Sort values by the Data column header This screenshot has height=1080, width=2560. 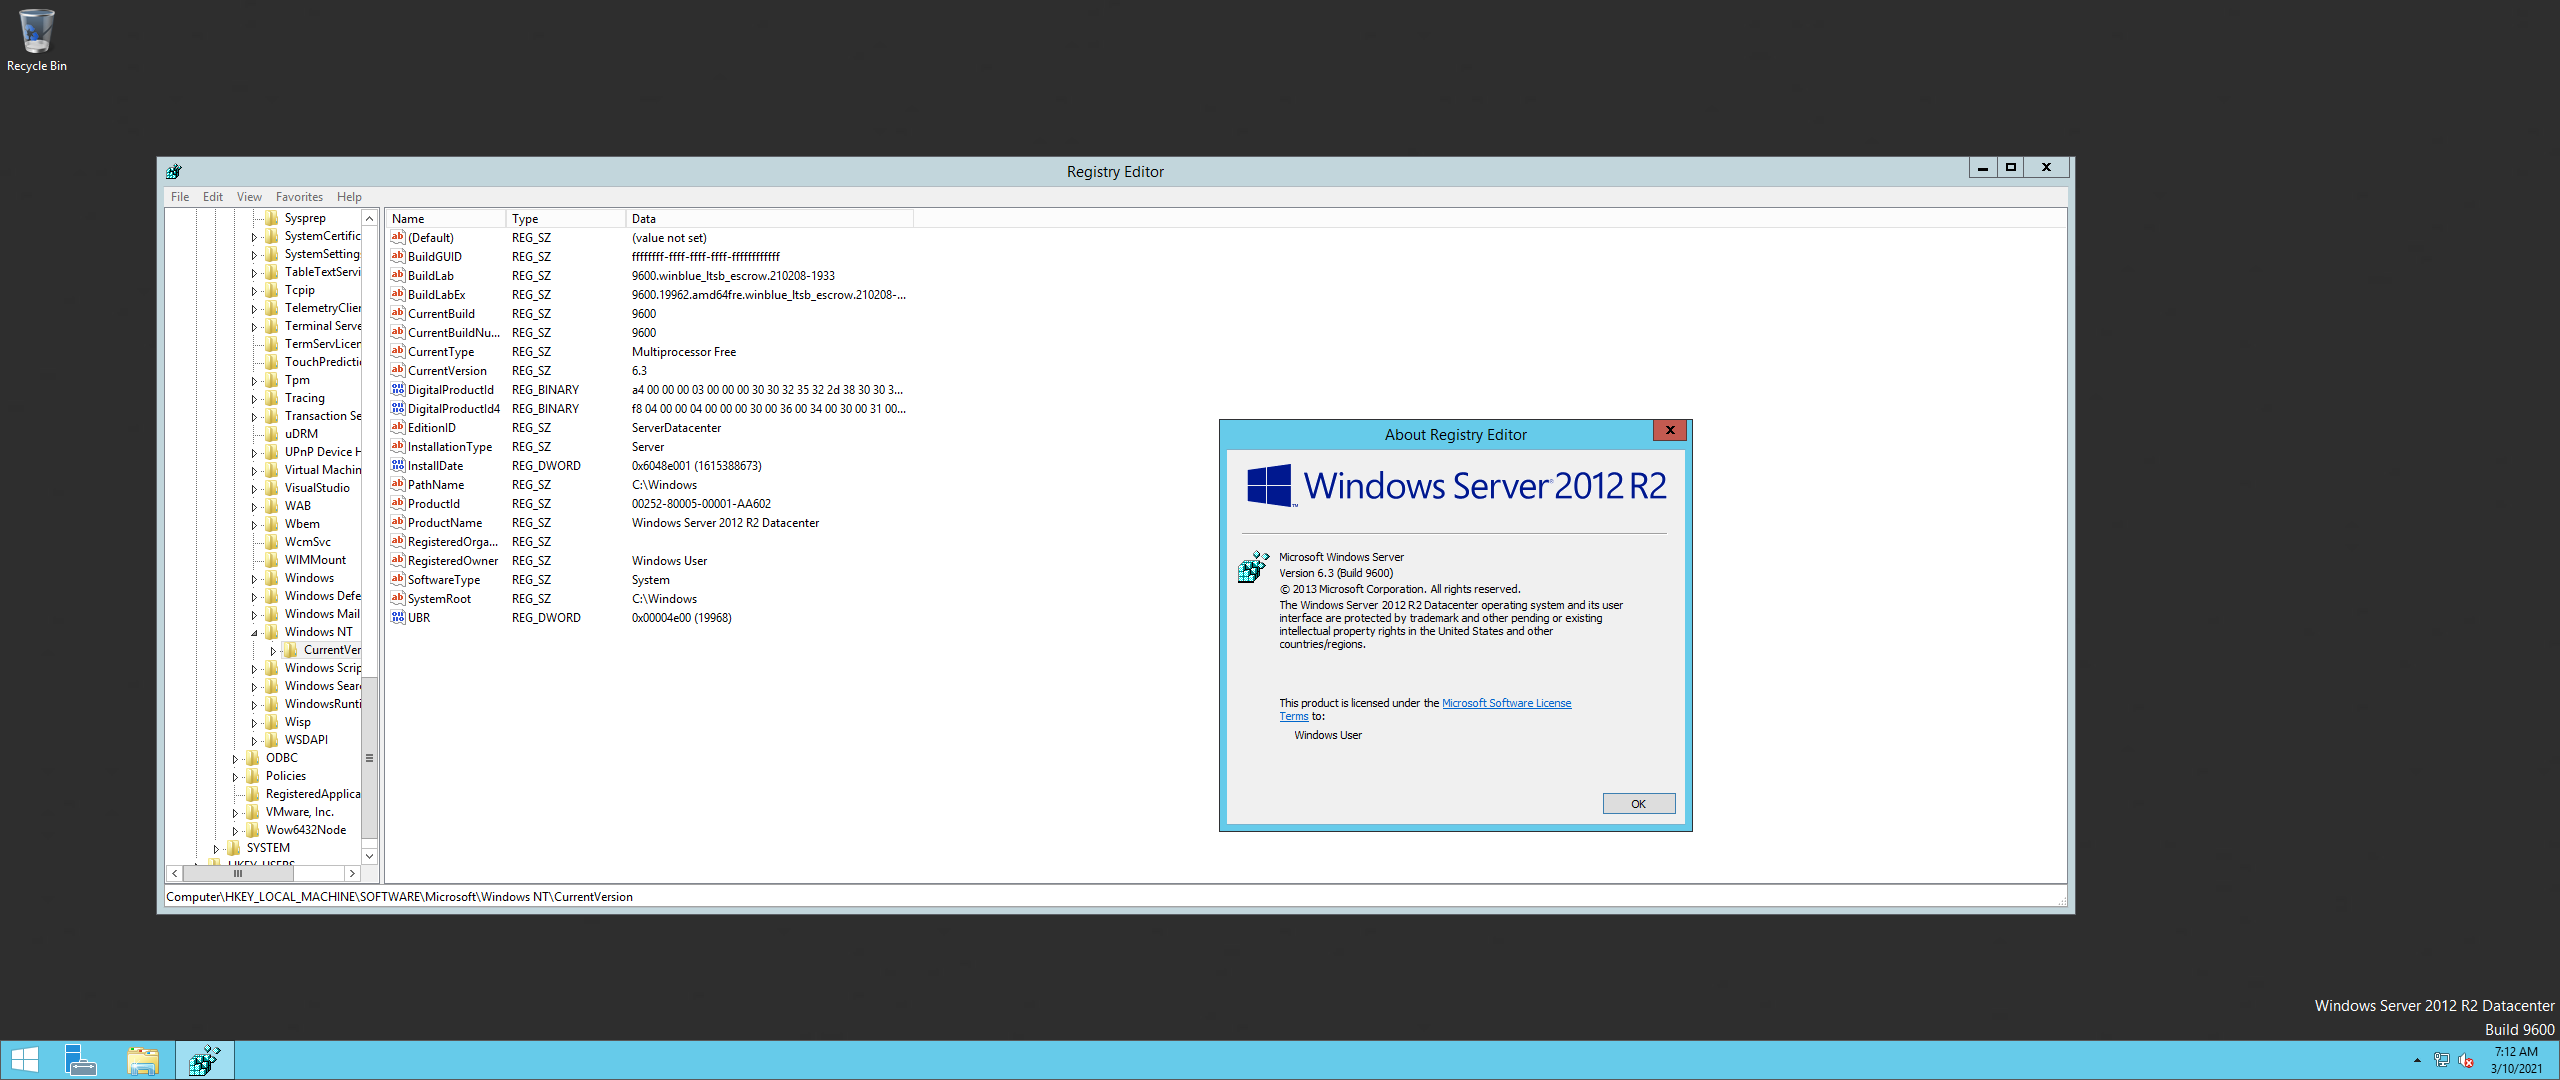pyautogui.click(x=769, y=219)
